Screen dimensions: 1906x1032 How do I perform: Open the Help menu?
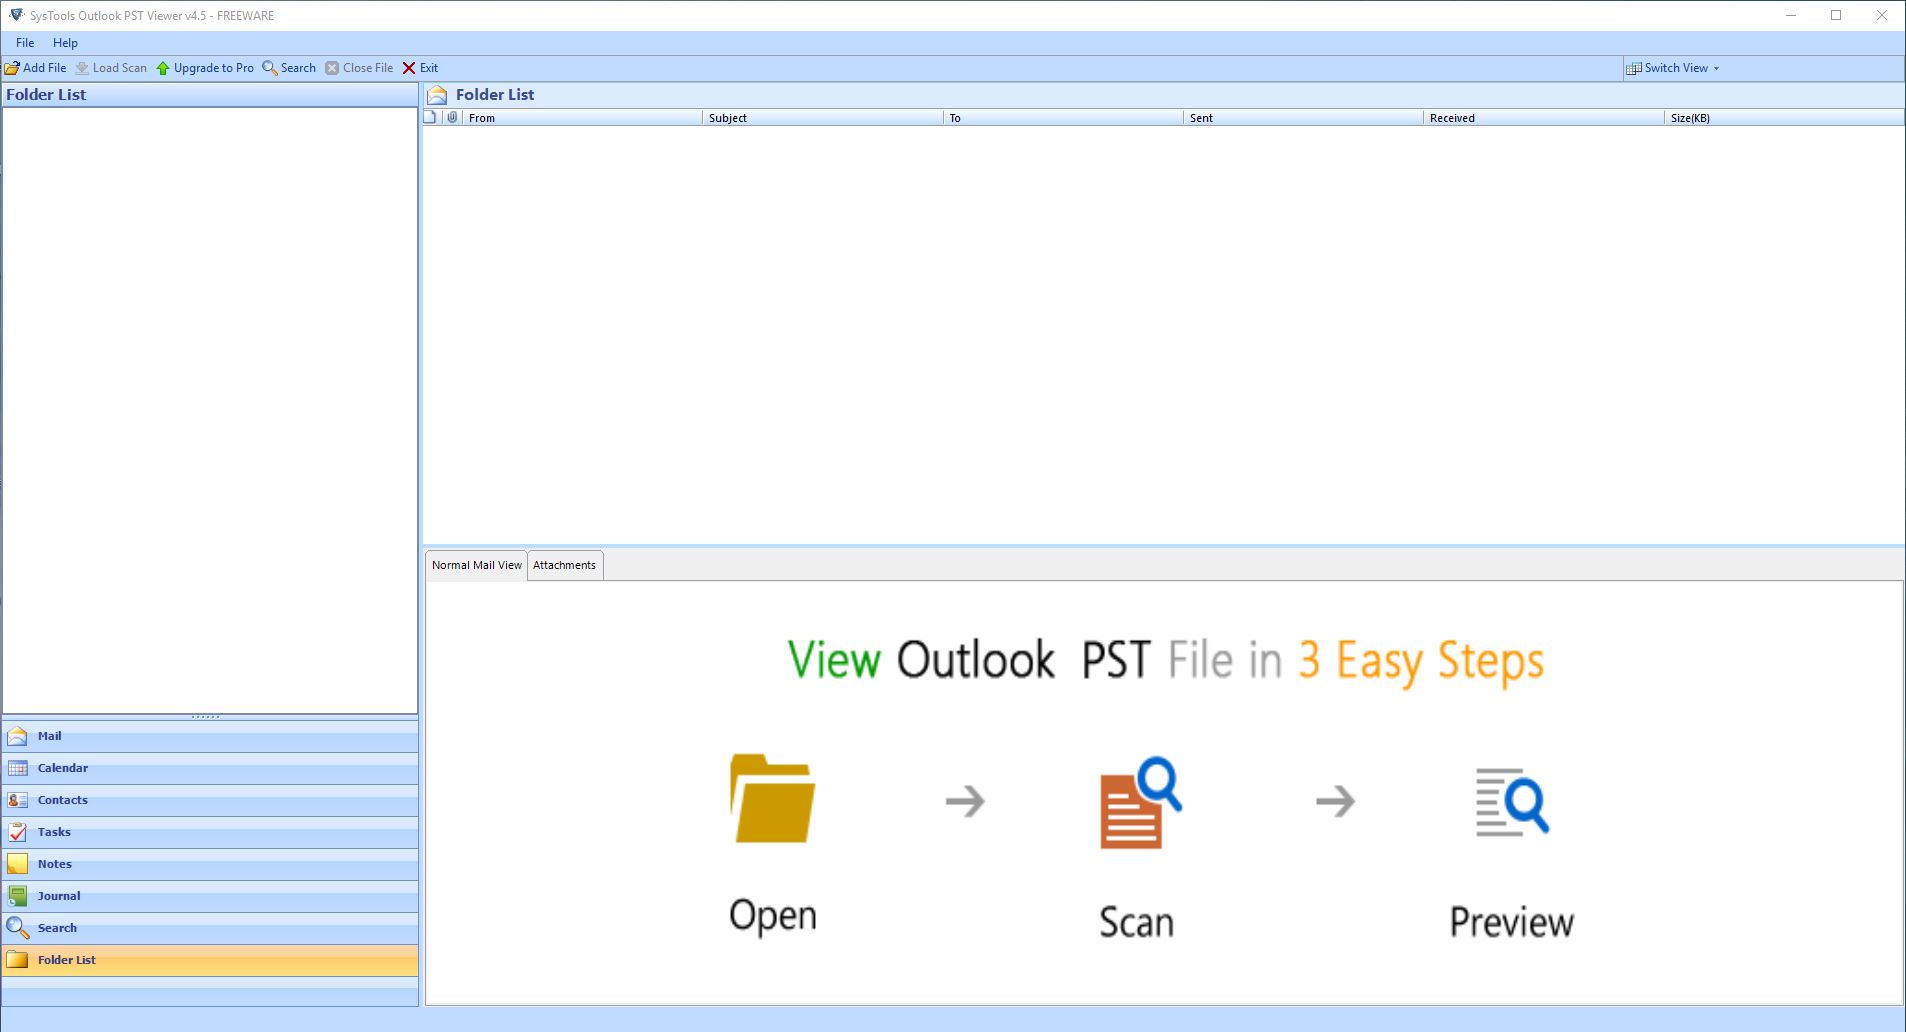click(65, 43)
